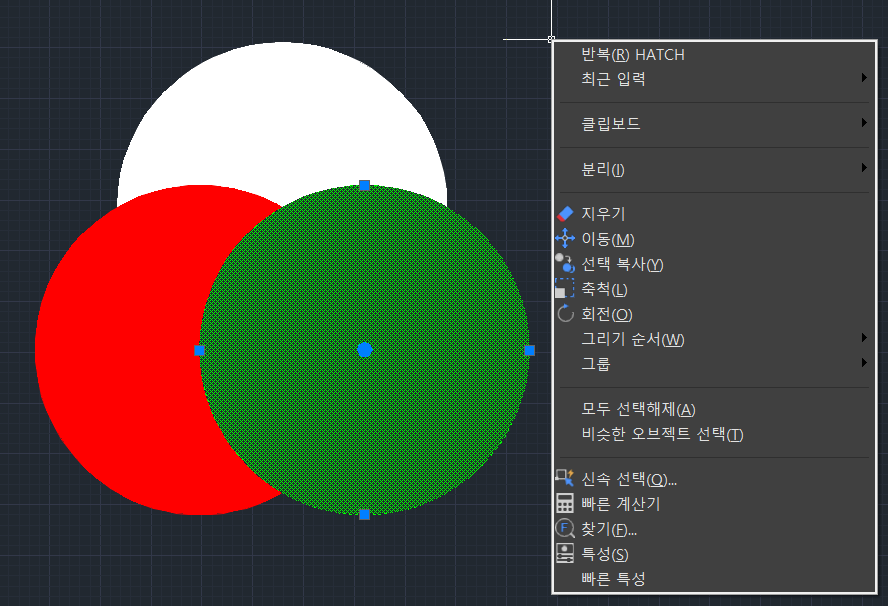Click the 회전(O) label
The image size is (888, 606).
(x=607, y=314)
